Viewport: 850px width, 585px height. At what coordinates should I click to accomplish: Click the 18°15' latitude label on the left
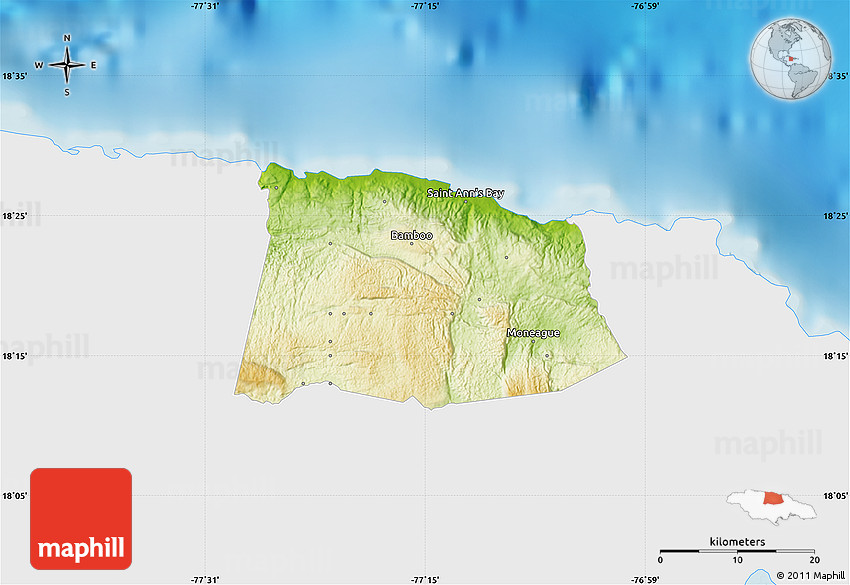(15, 356)
